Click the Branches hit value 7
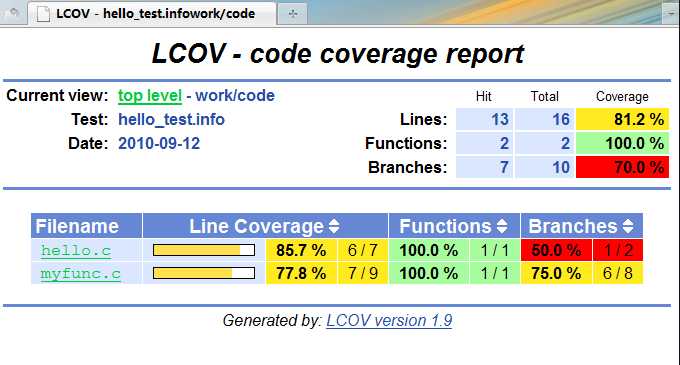 [484, 167]
